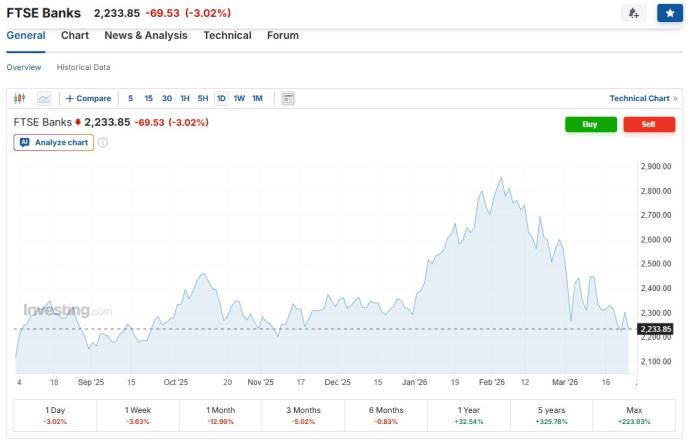The height and width of the screenshot is (446, 700).
Task: Open the chart news overlay icon
Action: click(288, 98)
